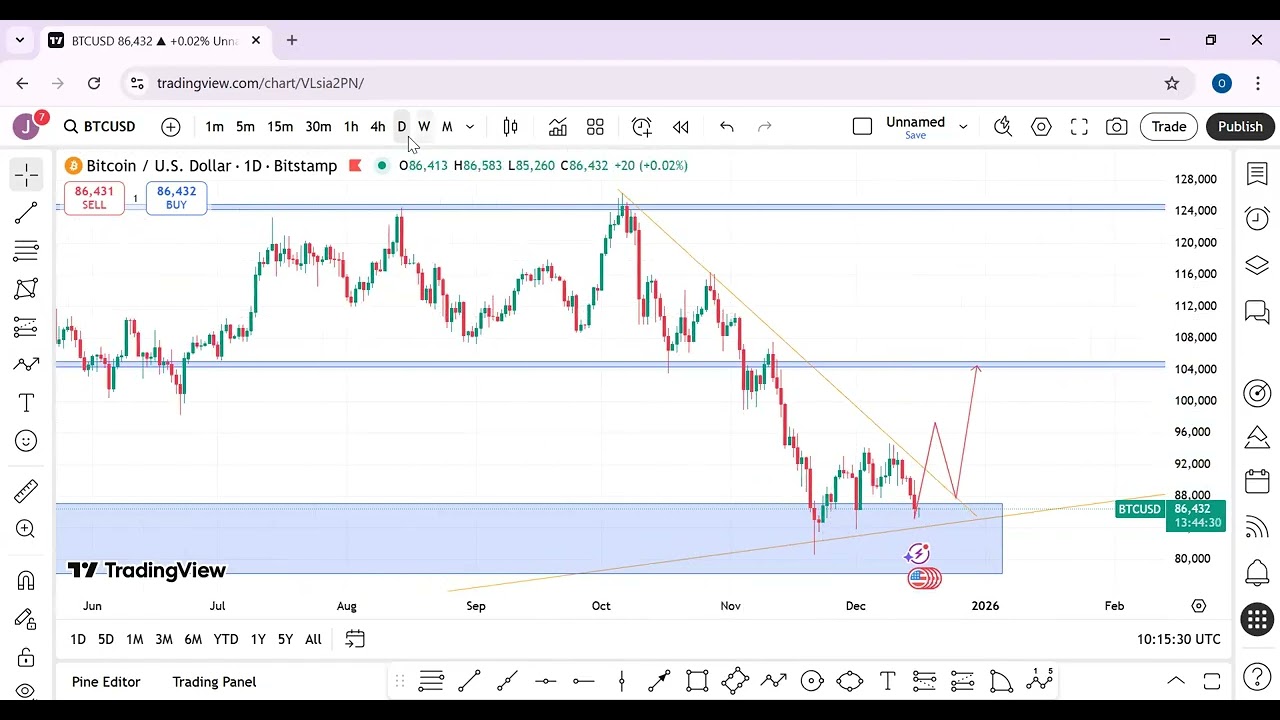Open the forecasting and measurement tools
The image size is (1280, 720).
click(26, 327)
